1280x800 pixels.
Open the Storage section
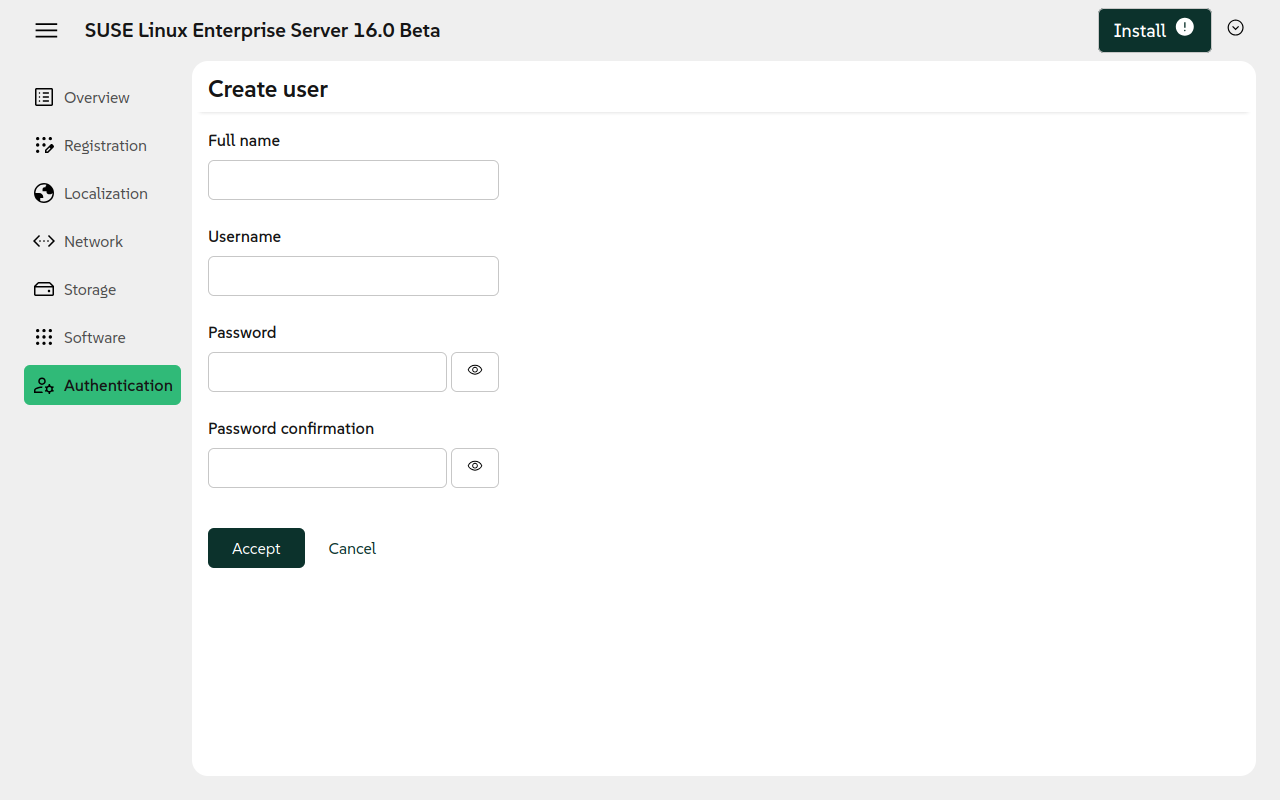coord(90,289)
